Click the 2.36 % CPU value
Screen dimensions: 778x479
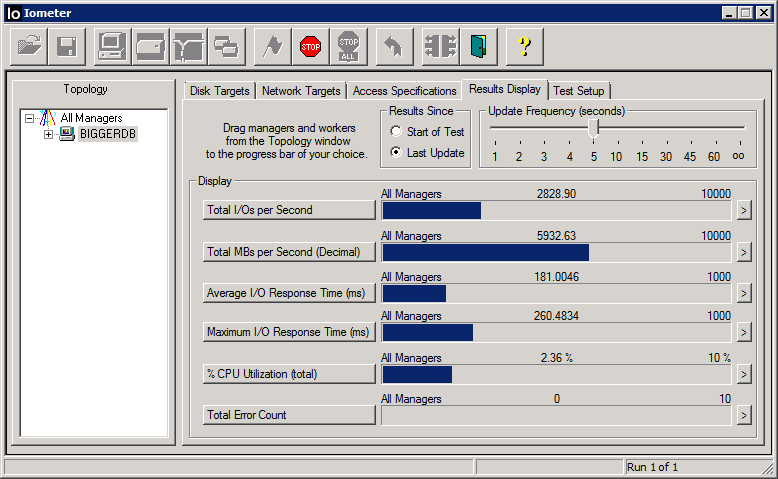pos(556,358)
